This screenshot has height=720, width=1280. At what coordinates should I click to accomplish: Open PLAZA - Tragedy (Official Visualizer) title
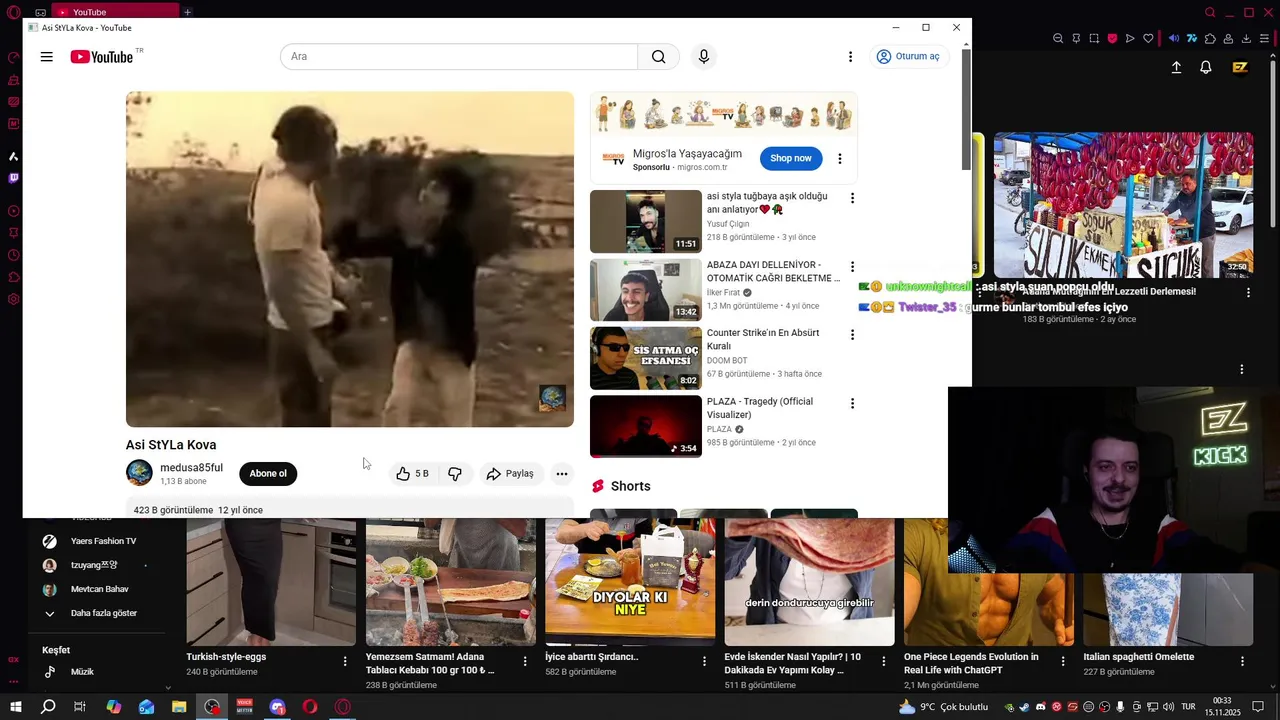pos(760,408)
